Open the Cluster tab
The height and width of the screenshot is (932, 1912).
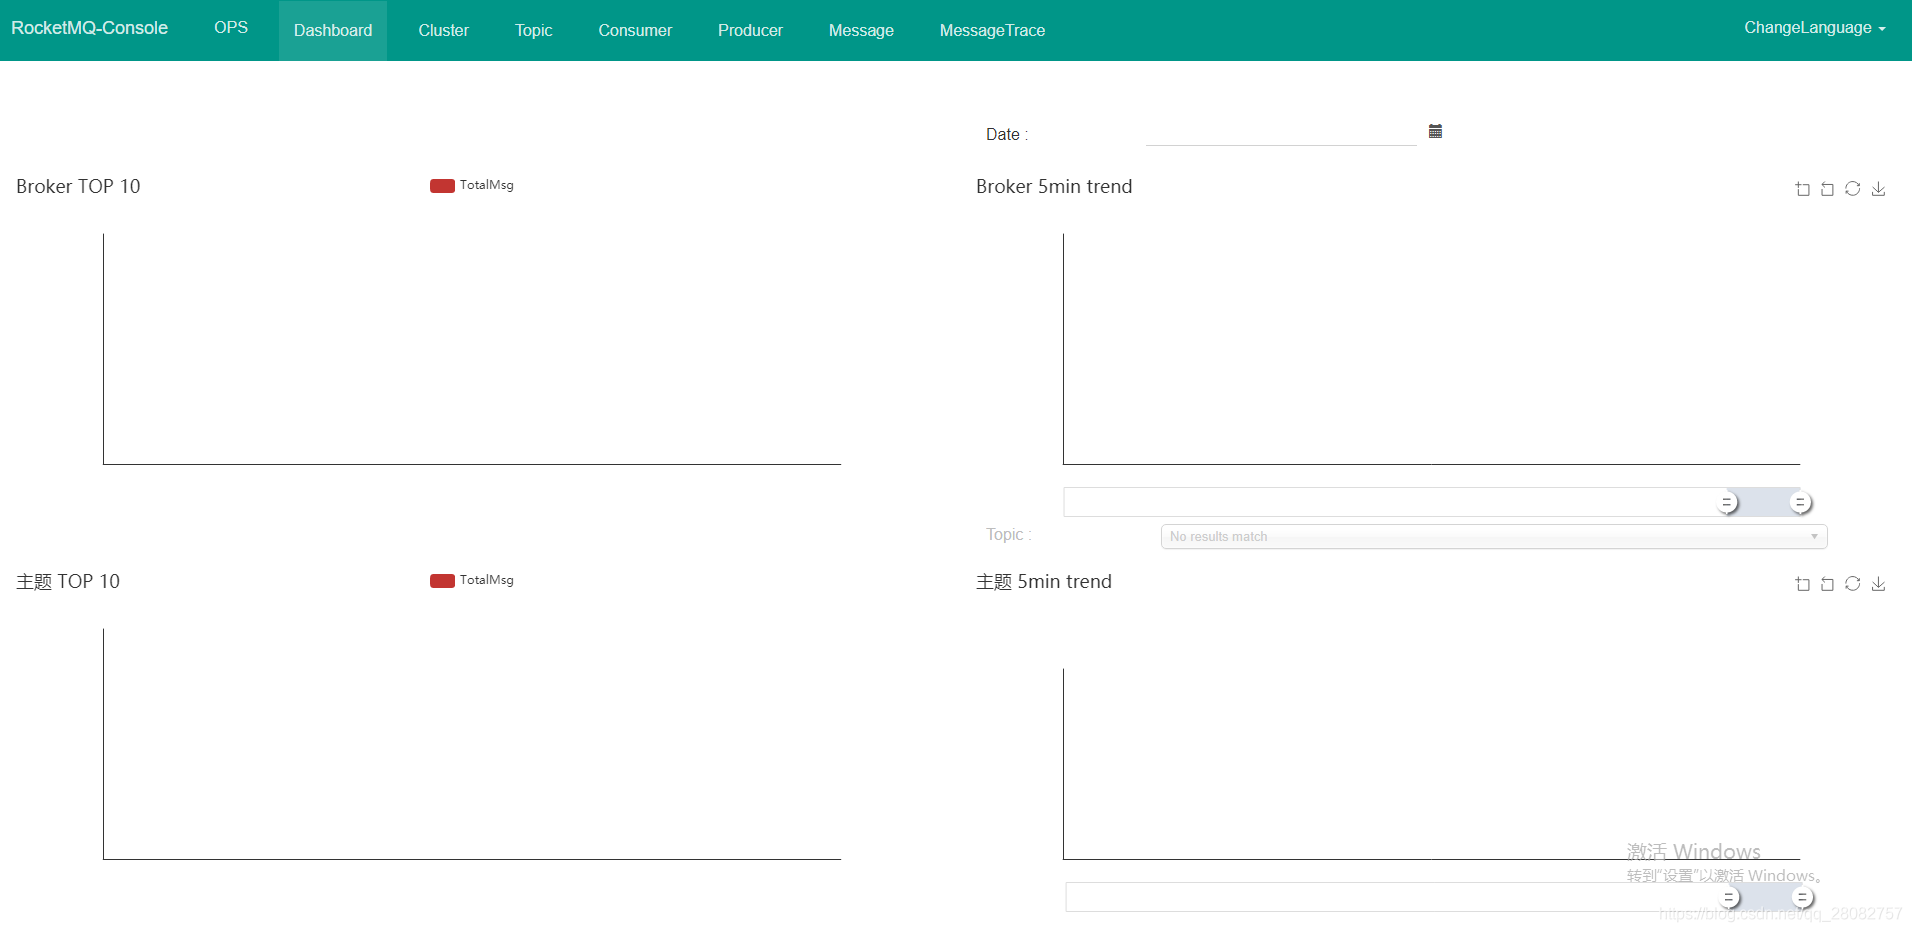[443, 31]
